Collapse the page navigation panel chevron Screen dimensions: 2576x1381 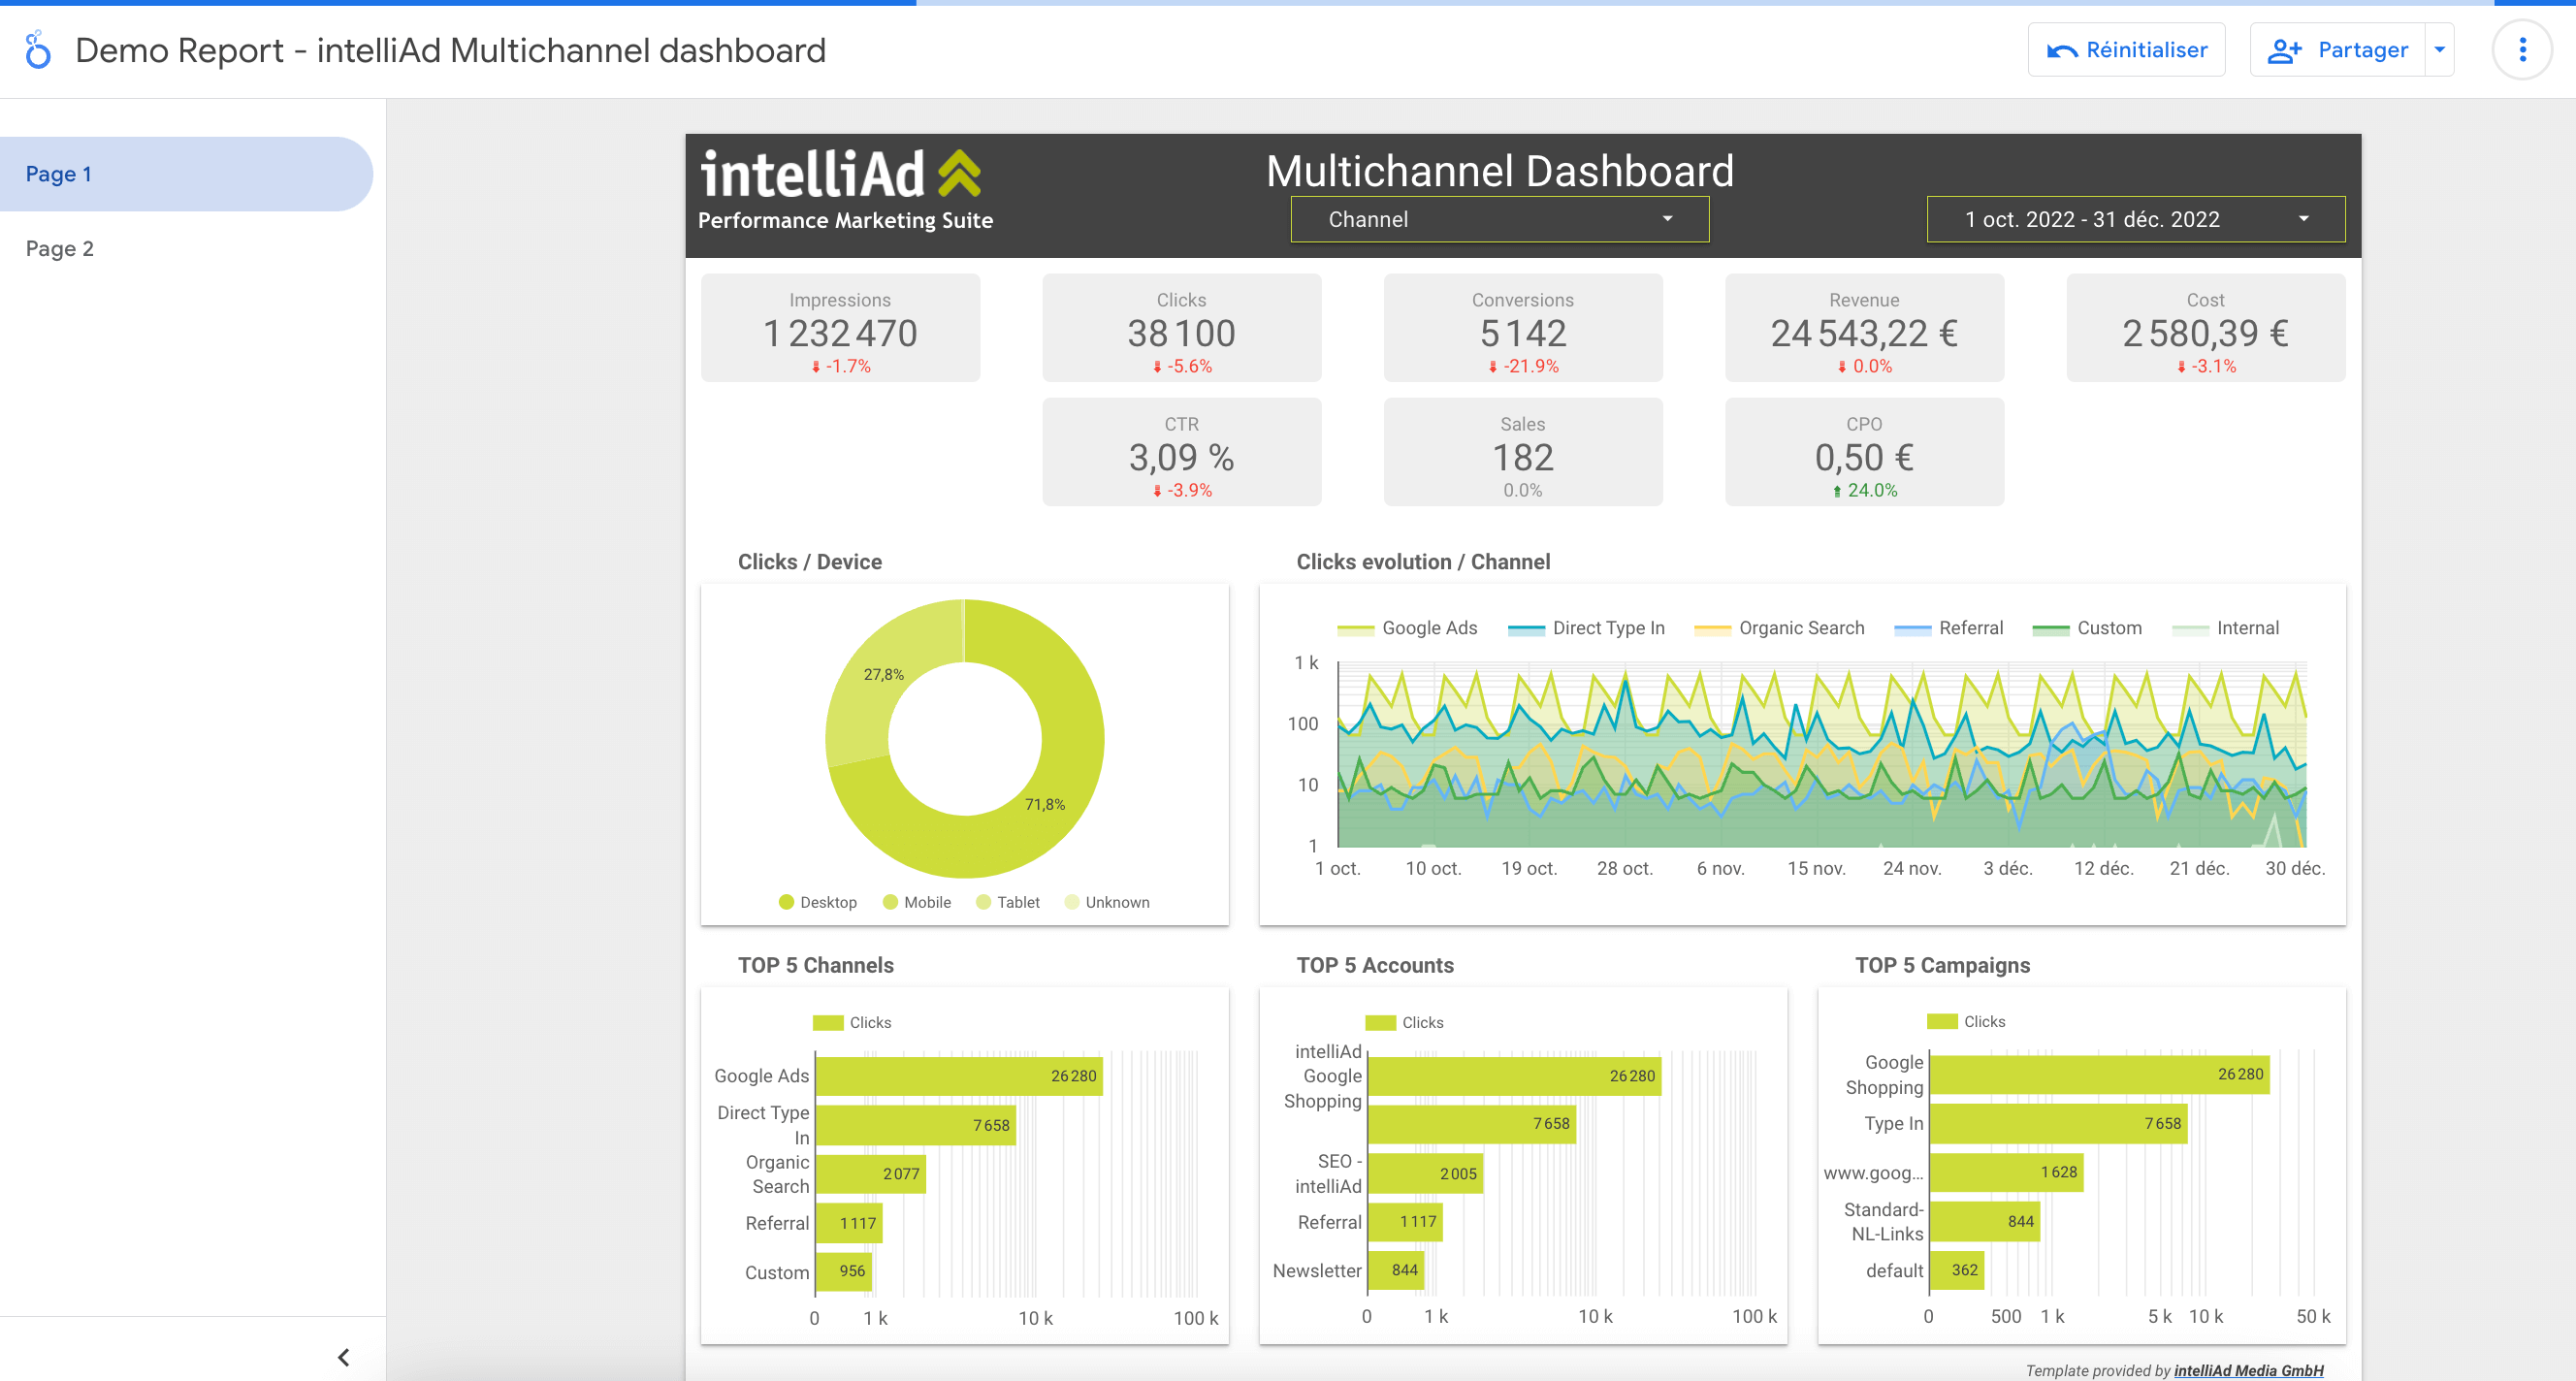[x=344, y=1356]
